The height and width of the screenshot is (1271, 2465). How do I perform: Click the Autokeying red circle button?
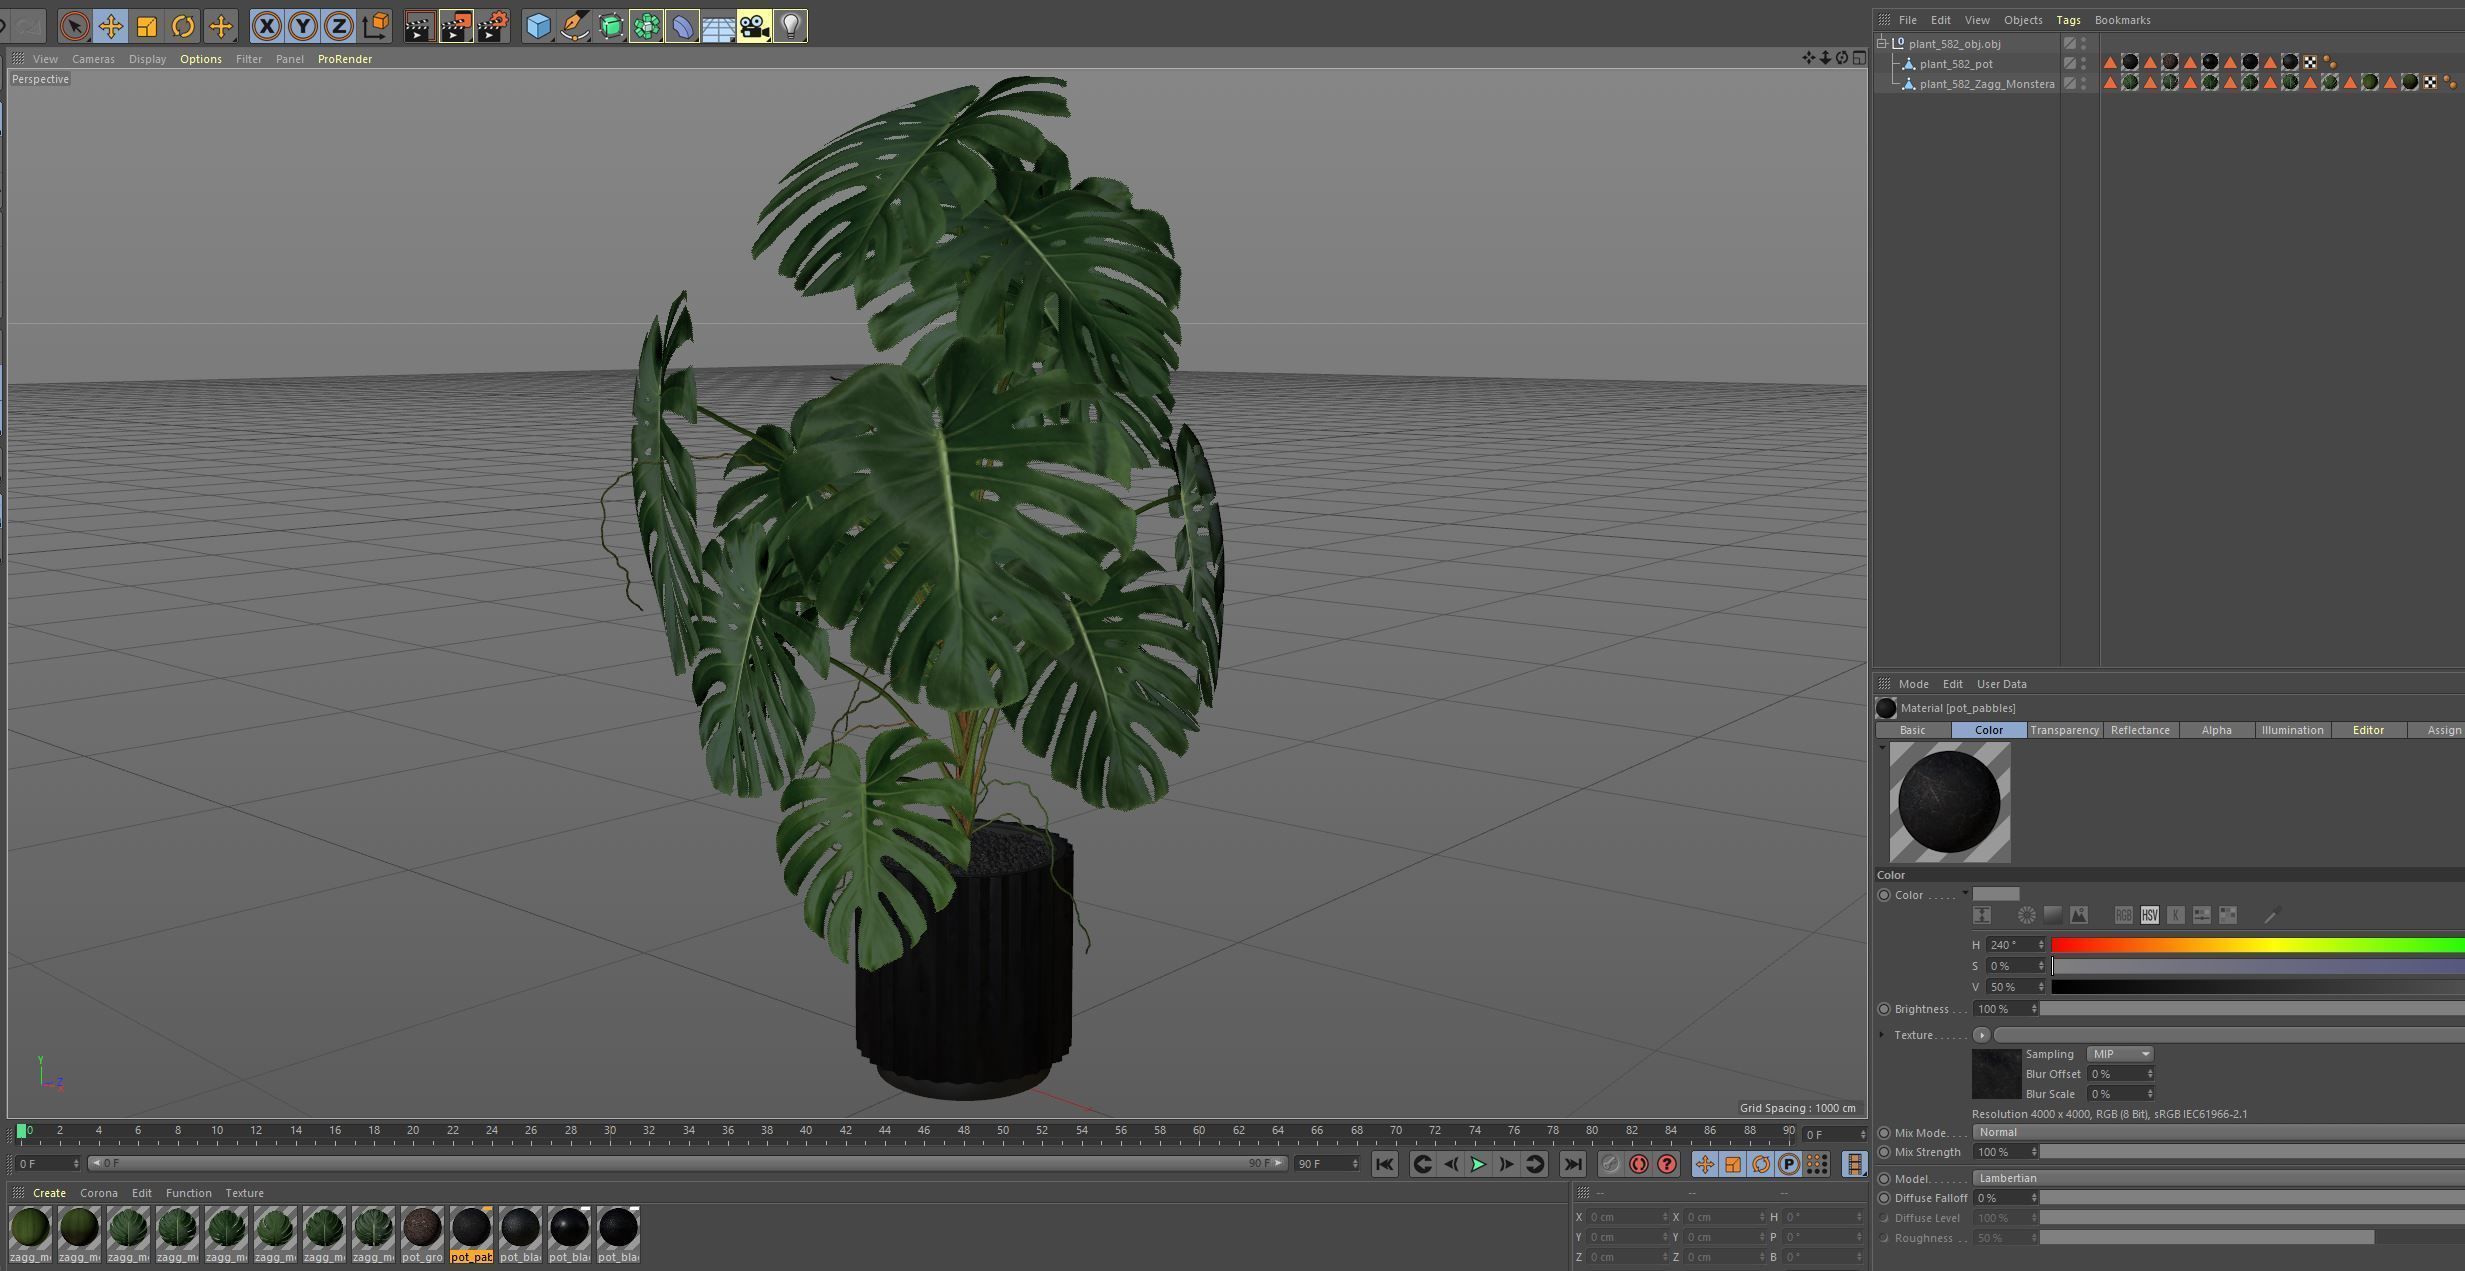[1638, 1164]
